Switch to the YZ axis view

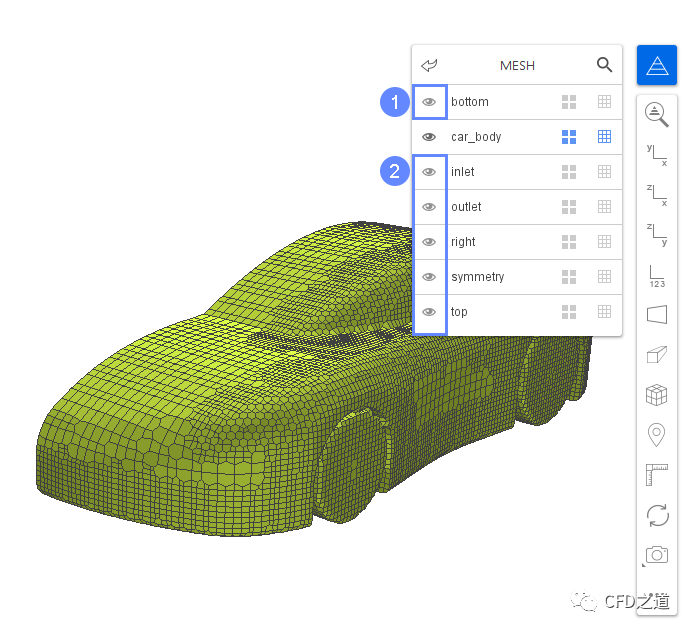click(656, 234)
